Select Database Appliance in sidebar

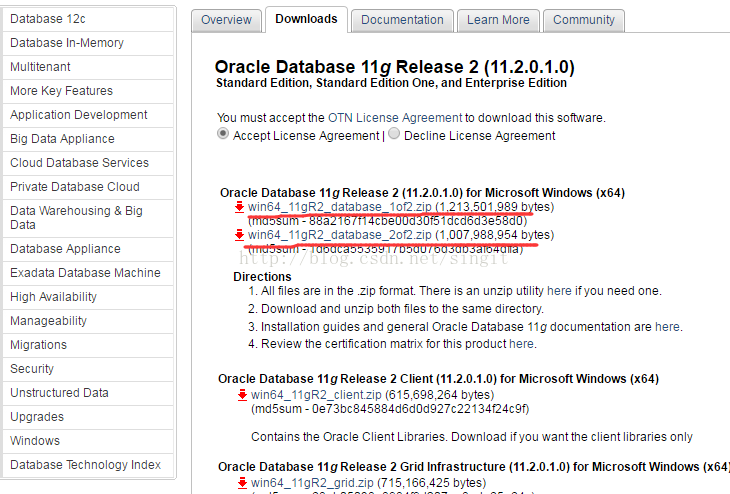pos(88,249)
